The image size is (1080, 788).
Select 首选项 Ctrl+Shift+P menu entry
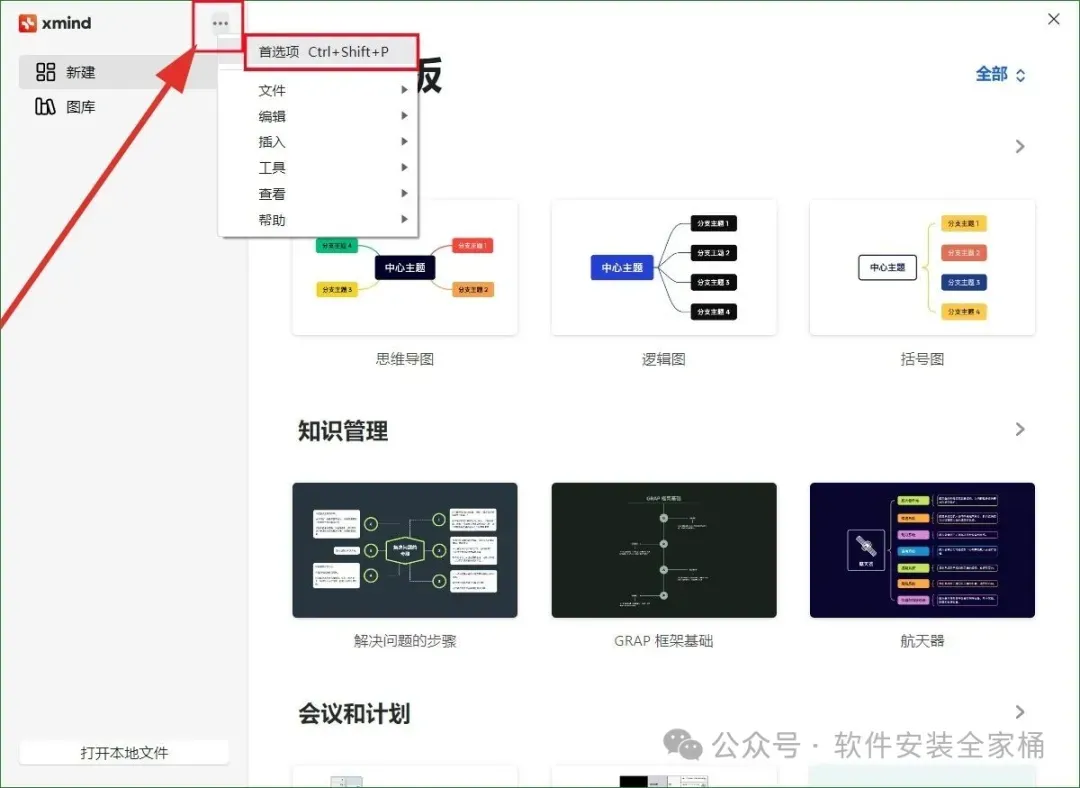(x=331, y=52)
